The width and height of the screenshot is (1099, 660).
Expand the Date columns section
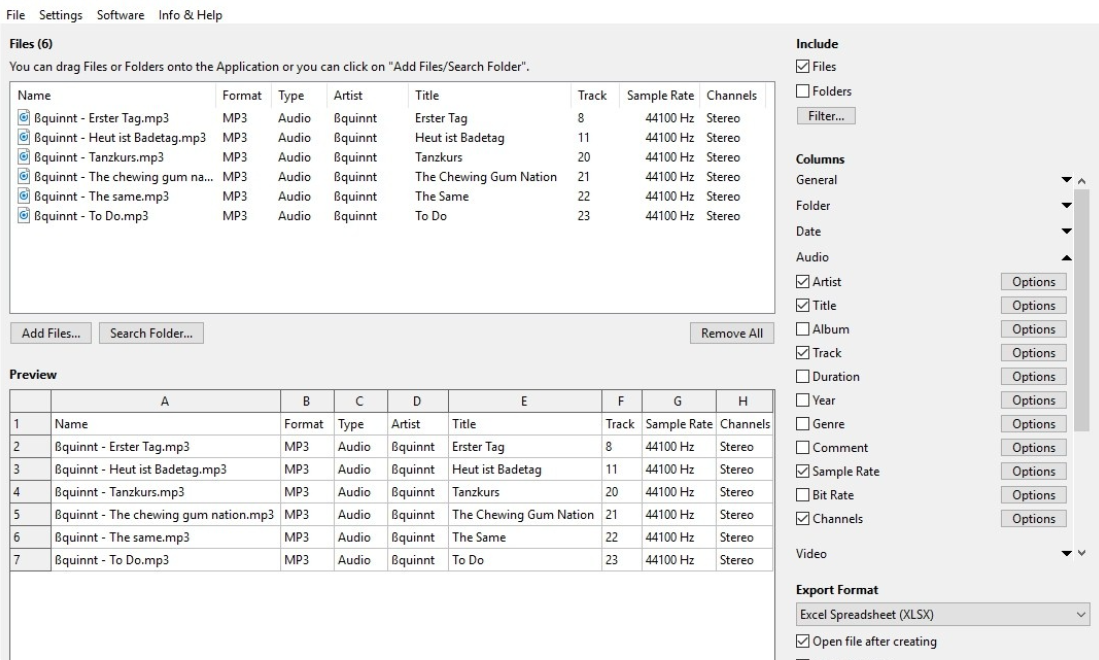(1066, 231)
